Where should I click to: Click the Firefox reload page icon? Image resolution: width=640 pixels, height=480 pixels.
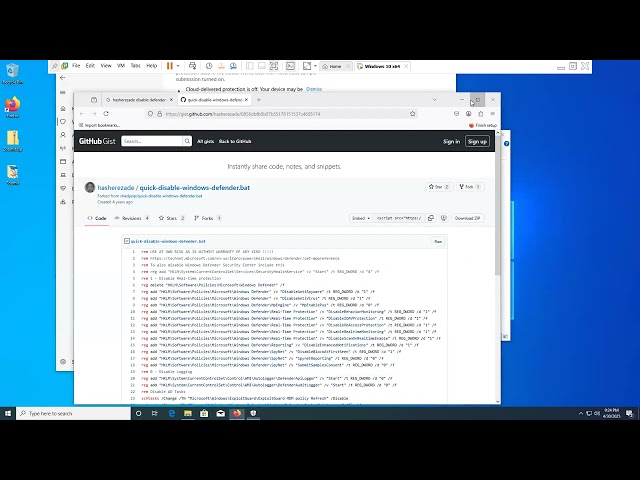106,113
